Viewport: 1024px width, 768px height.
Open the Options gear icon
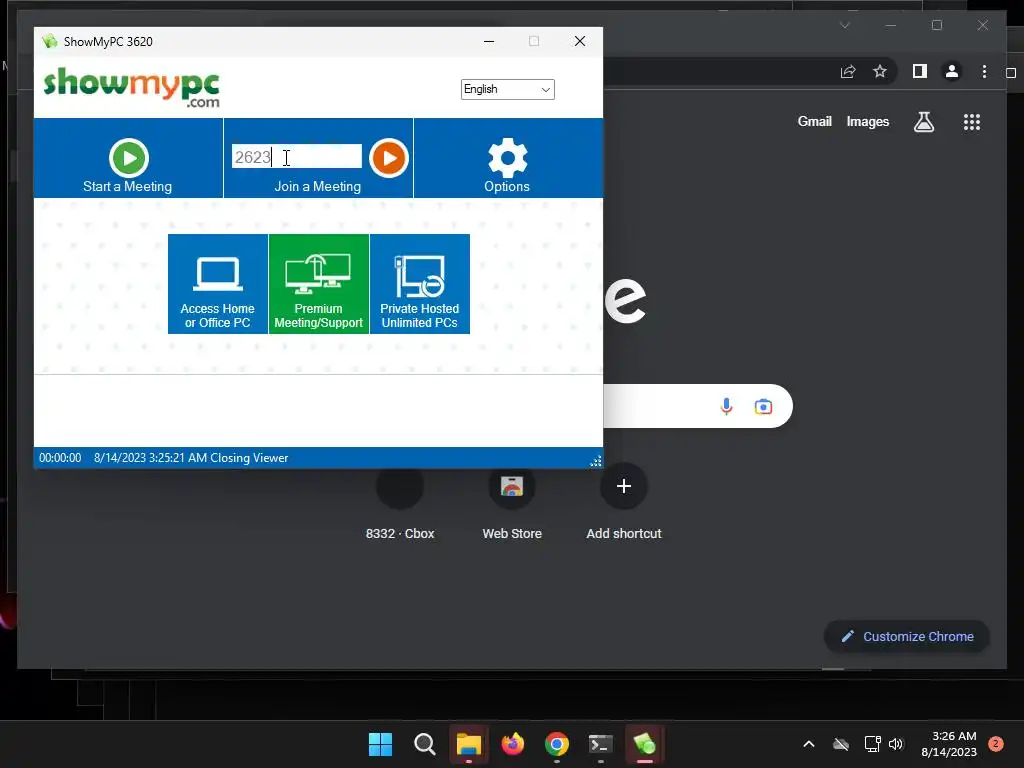click(x=507, y=157)
